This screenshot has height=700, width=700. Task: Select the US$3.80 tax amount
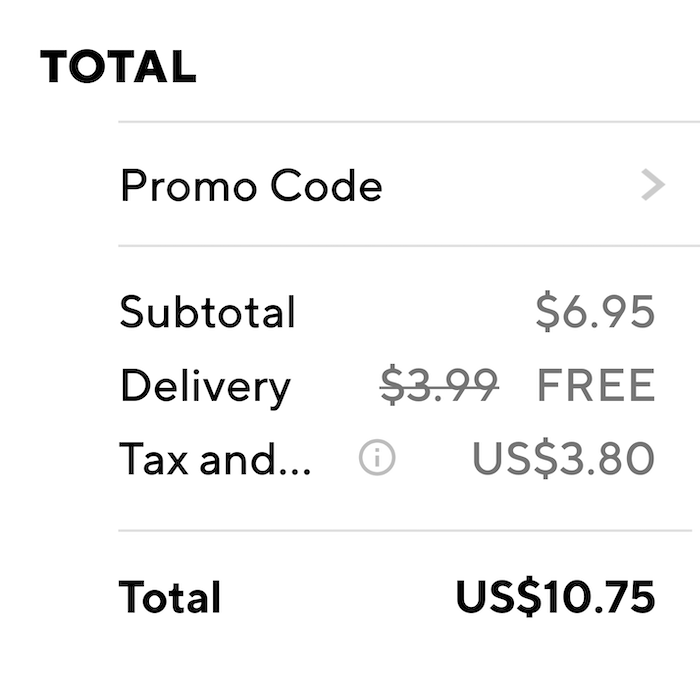tap(563, 458)
